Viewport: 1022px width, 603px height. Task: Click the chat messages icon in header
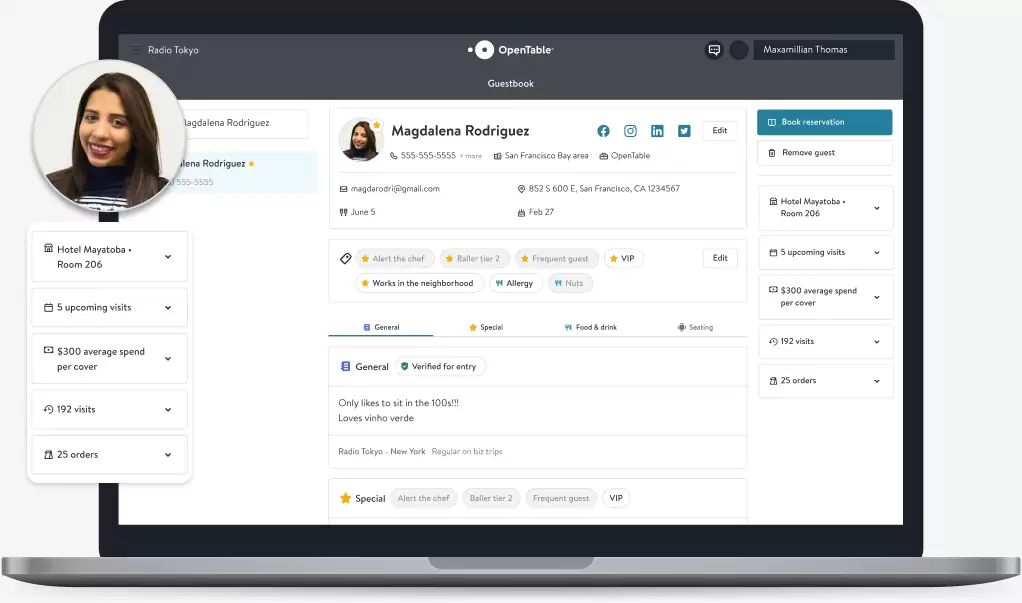[714, 50]
